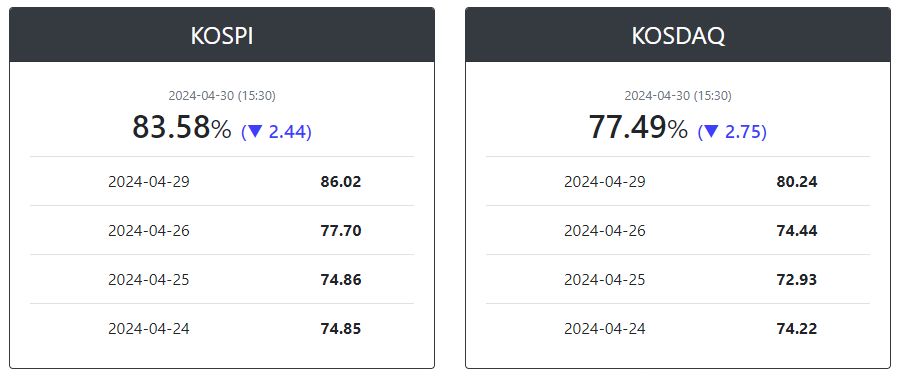Click the KOSDAQ card header
Screen dimensions: 899x379
point(678,35)
